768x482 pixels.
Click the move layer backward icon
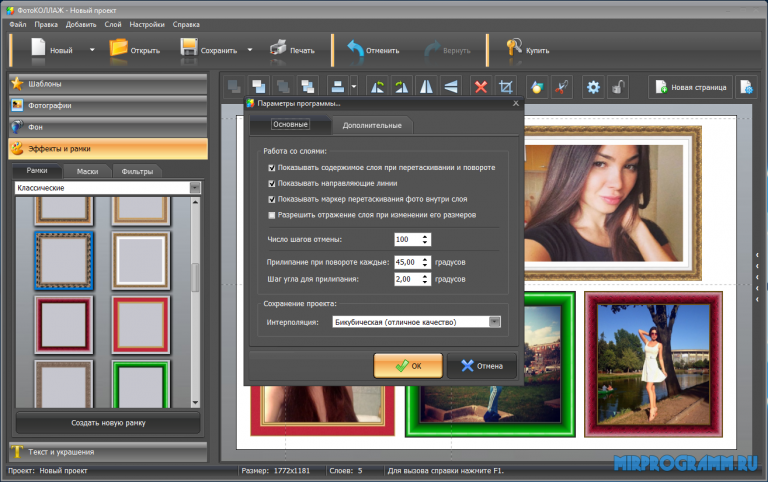[283, 87]
